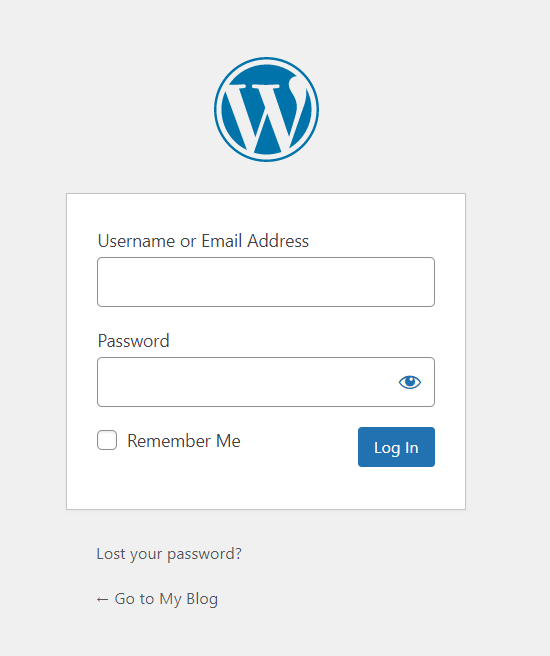
Task: Show password using the eye icon
Action: tap(409, 382)
